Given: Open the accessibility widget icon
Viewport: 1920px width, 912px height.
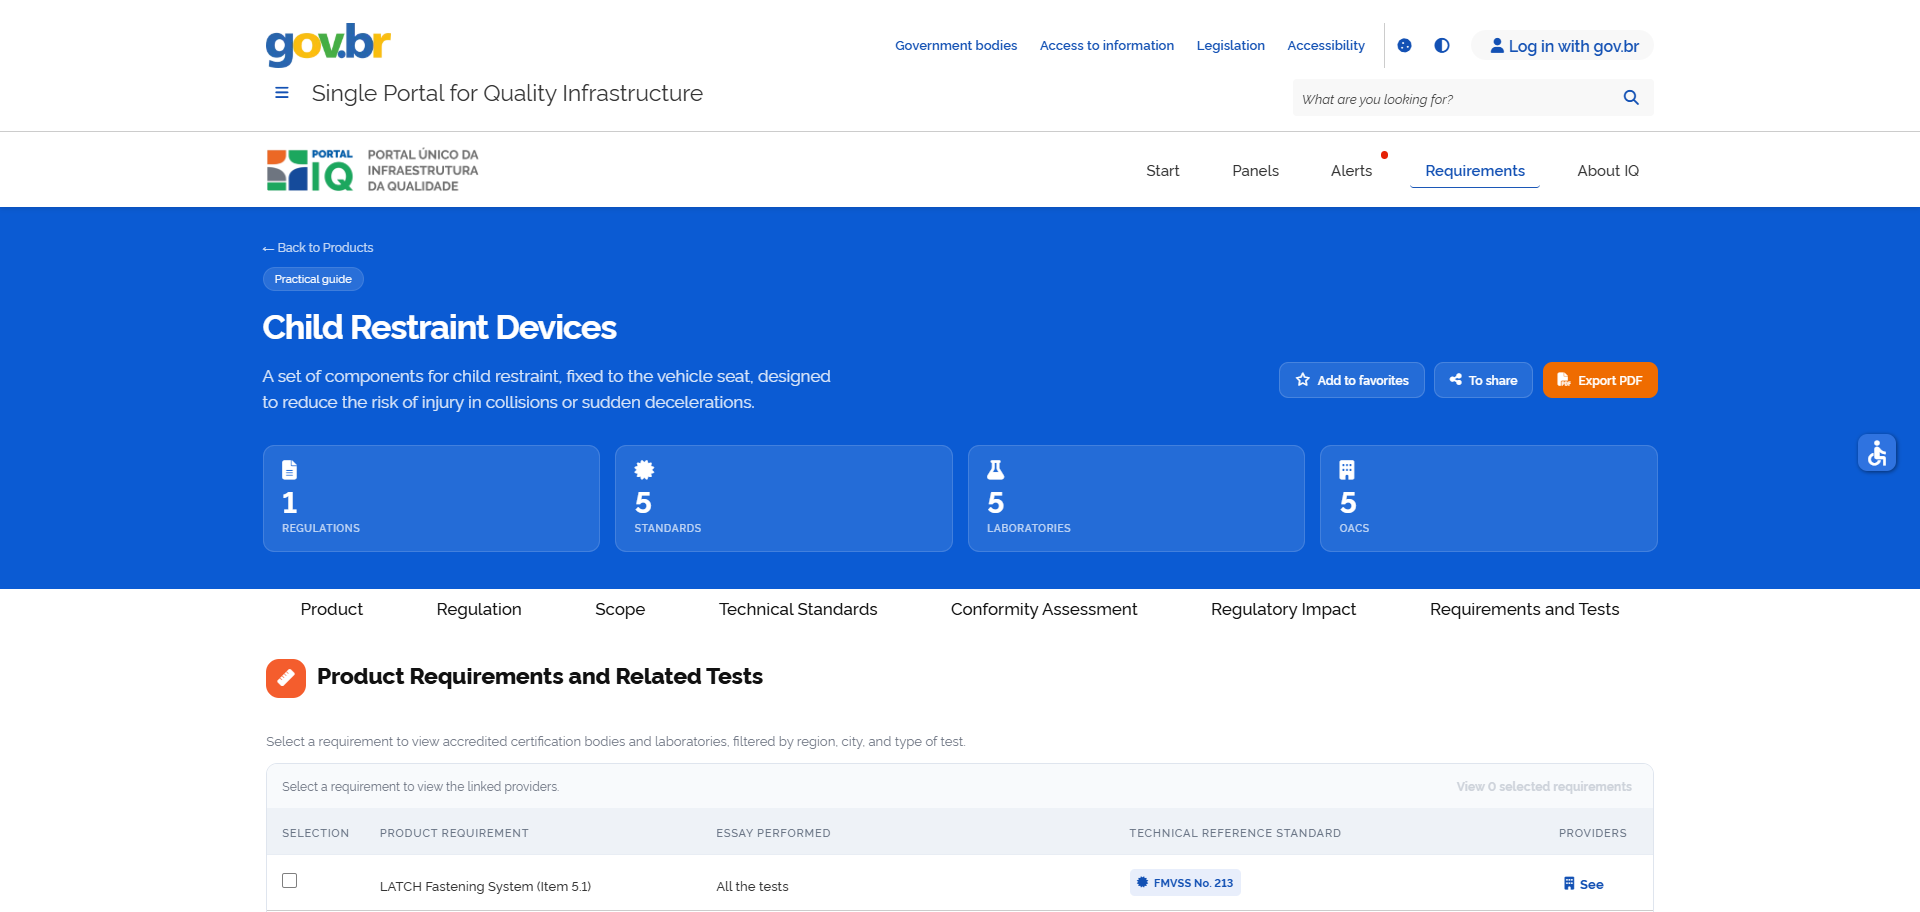Looking at the screenshot, I should point(1877,453).
